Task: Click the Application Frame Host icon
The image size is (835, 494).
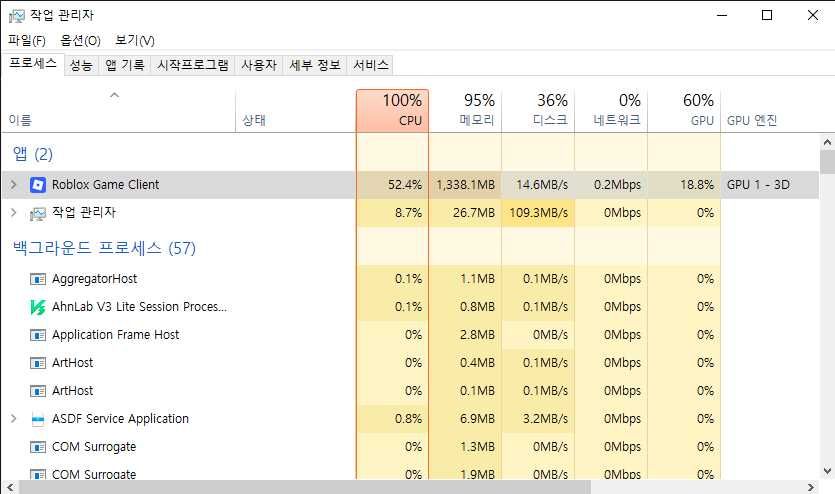Action: 38,335
